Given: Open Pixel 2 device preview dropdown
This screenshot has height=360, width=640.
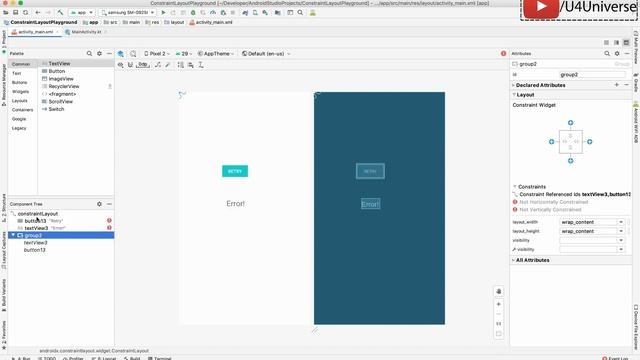Looking at the screenshot, I should (157, 53).
